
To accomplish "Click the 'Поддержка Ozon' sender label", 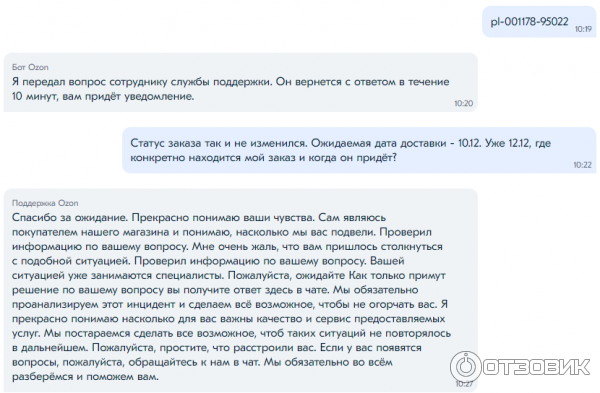I will [x=45, y=203].
